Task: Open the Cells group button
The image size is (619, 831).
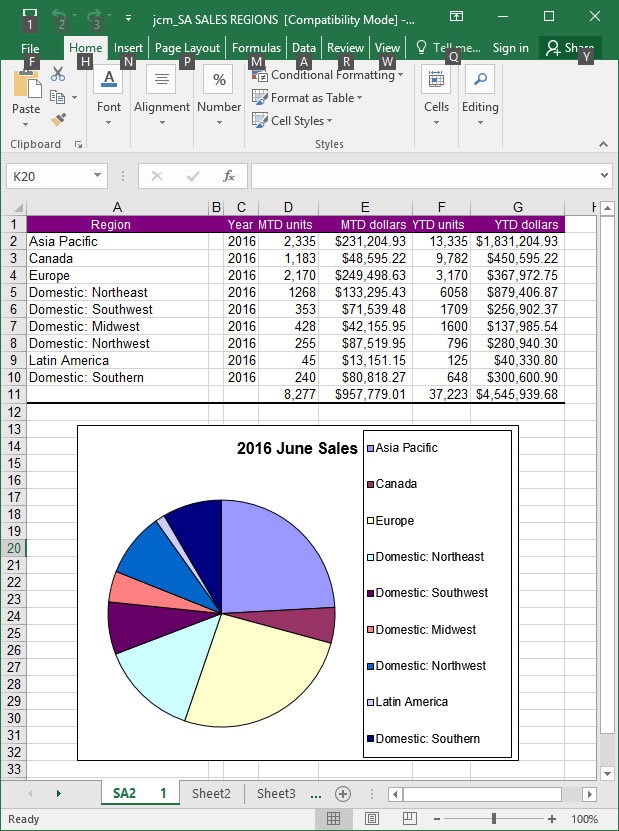Action: [436, 98]
